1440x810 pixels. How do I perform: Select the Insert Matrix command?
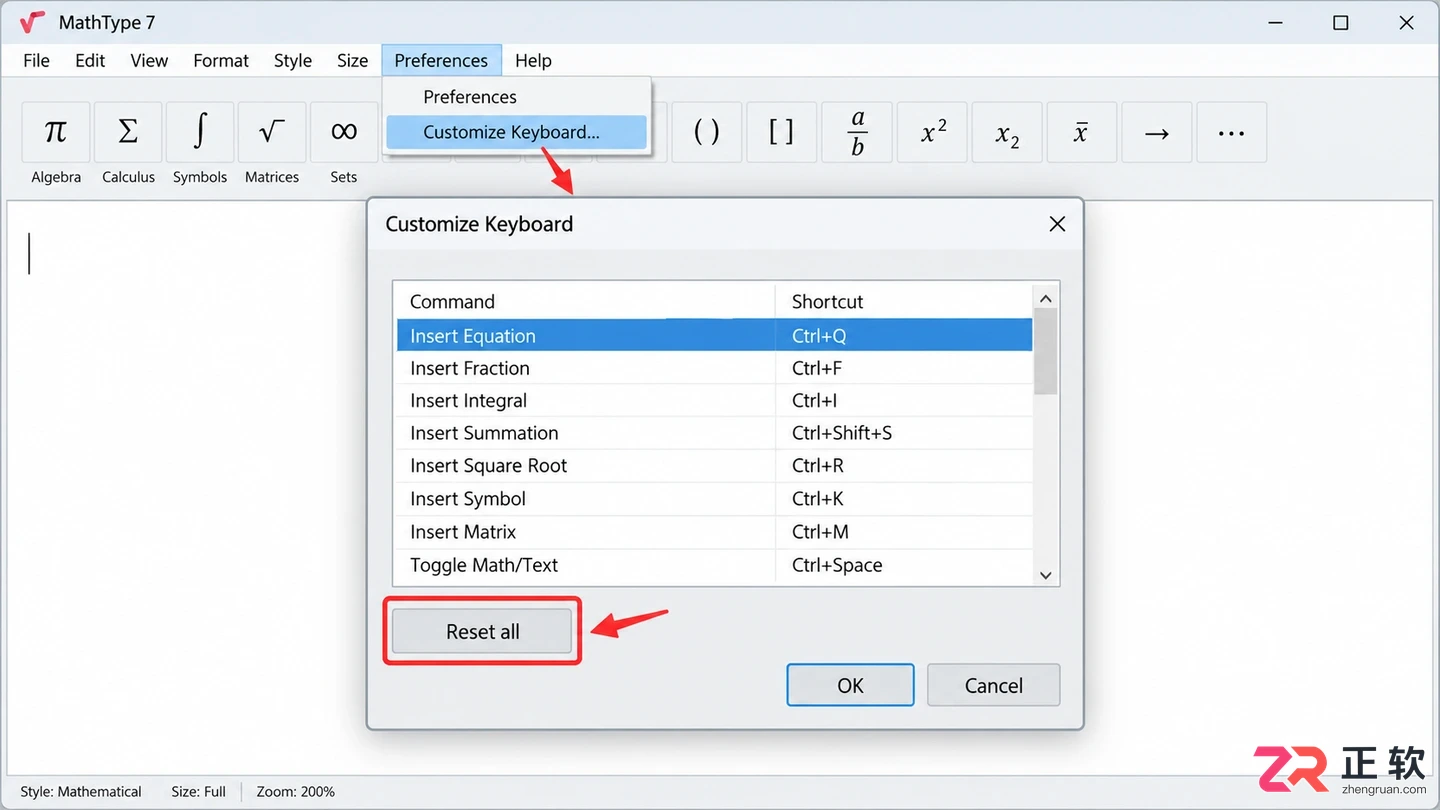(714, 531)
